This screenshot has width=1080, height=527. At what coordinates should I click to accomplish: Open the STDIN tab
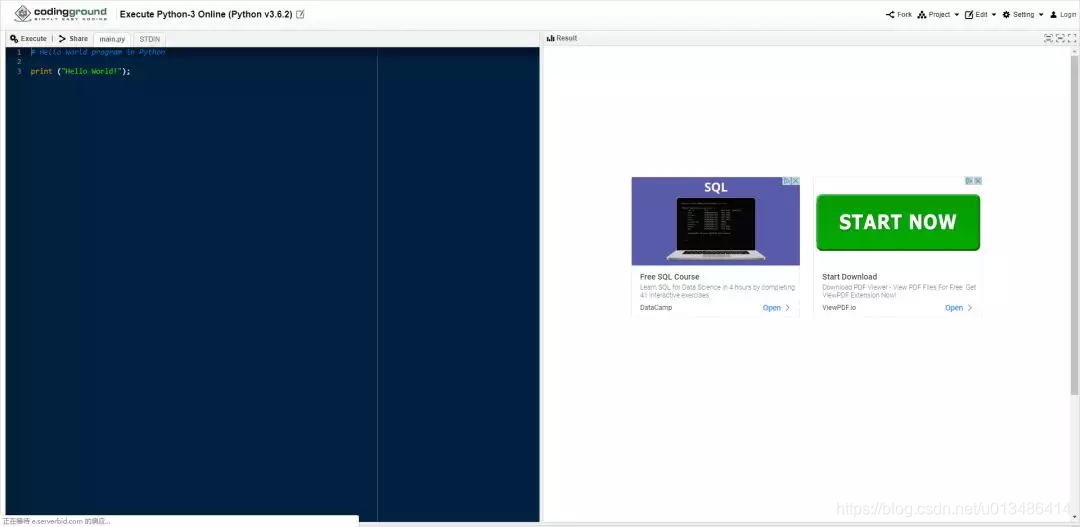click(149, 39)
